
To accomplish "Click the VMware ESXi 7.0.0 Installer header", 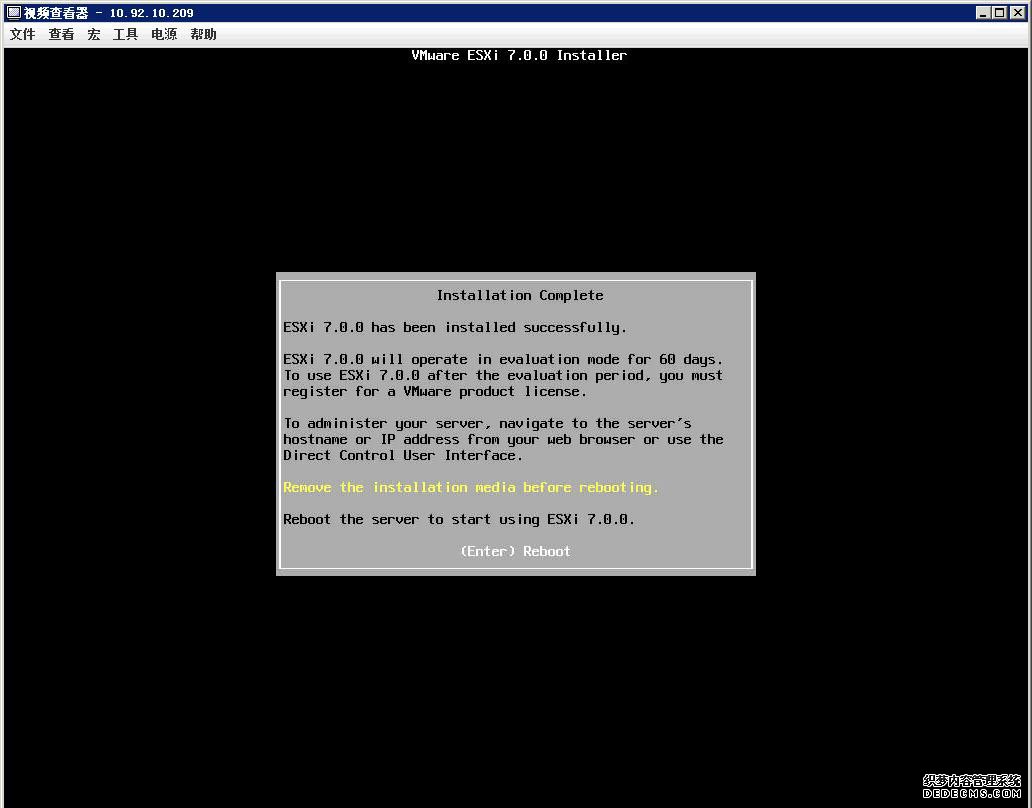I will (519, 55).
